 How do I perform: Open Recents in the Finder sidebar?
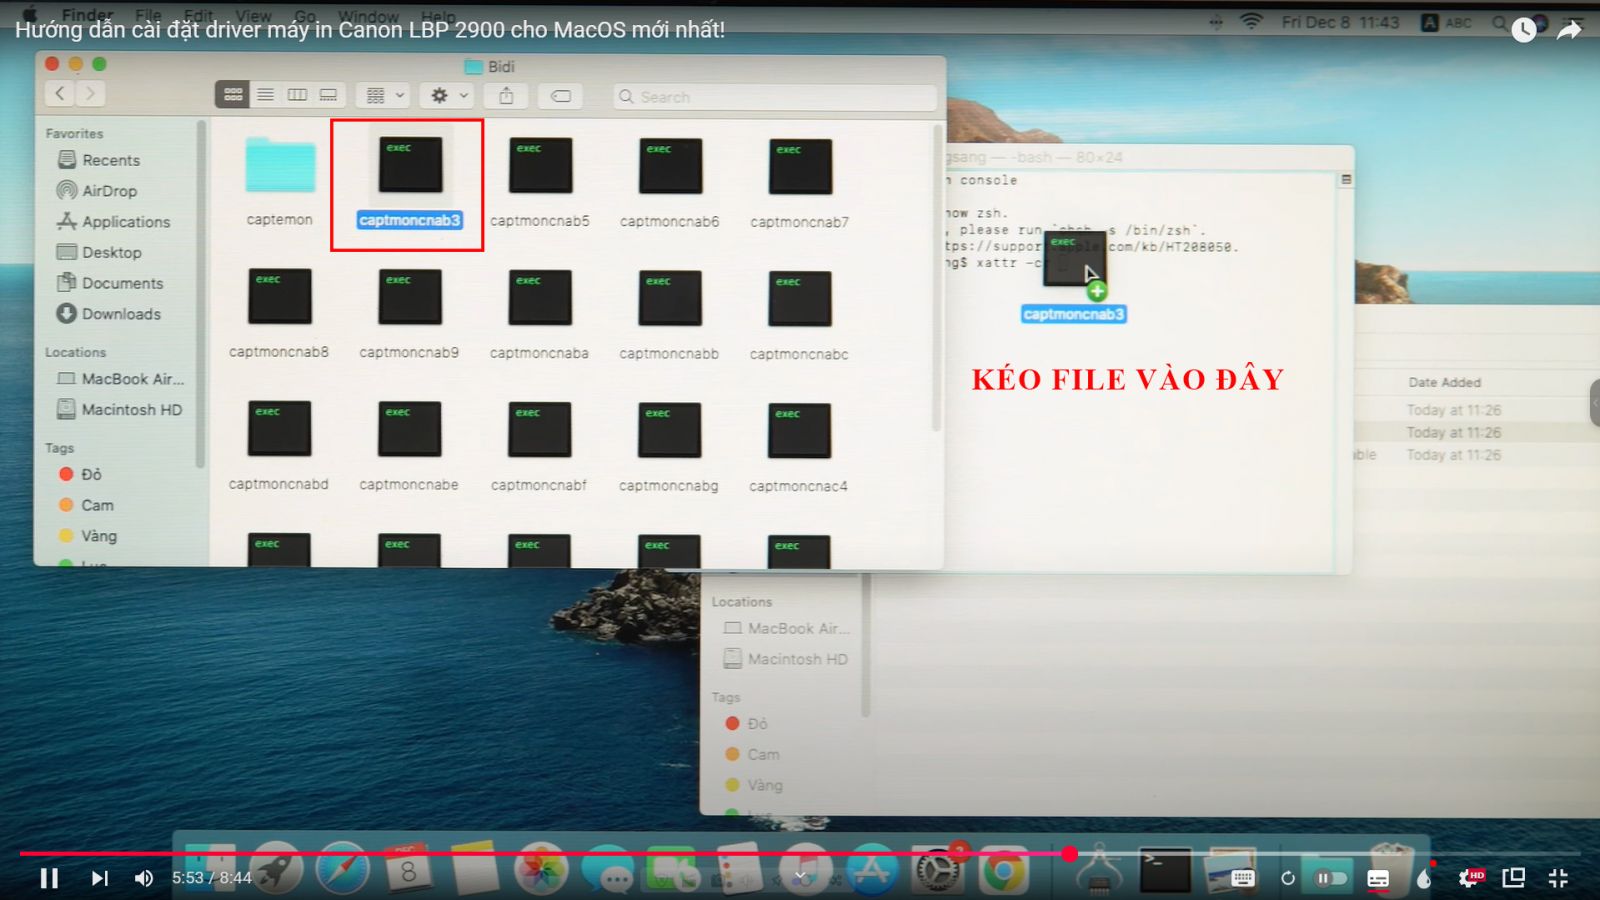[x=99, y=160]
